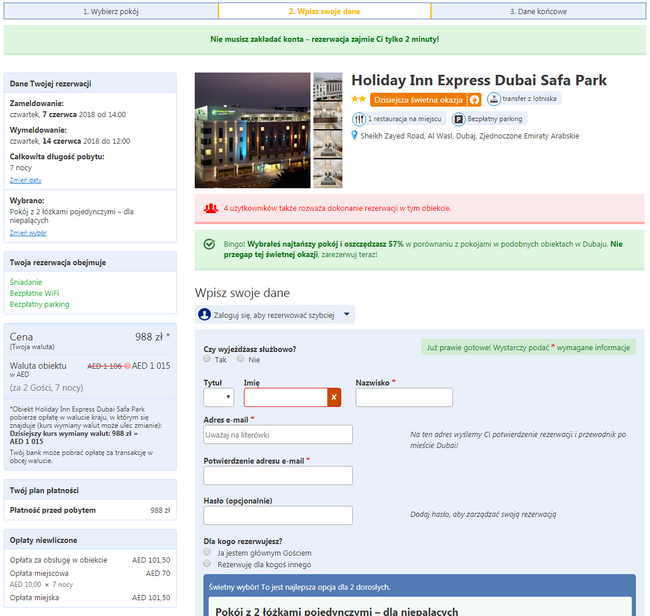Choose 'Rezerwuję dla kogoś innego'
650x616 pixels.
tap(207, 563)
